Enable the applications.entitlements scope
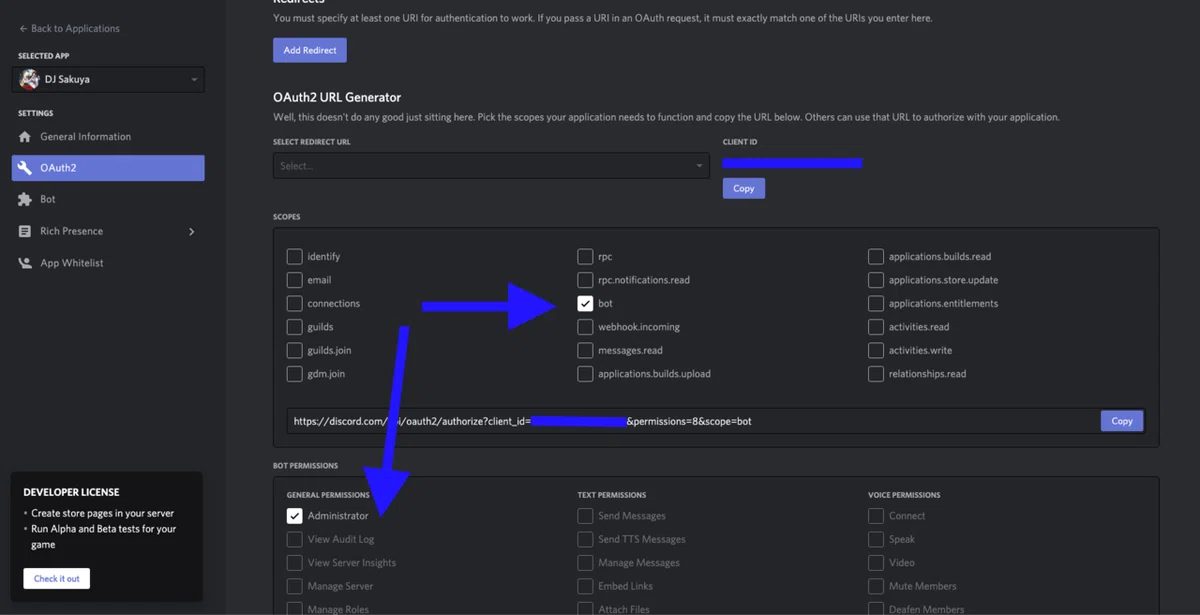The image size is (1200, 615). coord(876,304)
